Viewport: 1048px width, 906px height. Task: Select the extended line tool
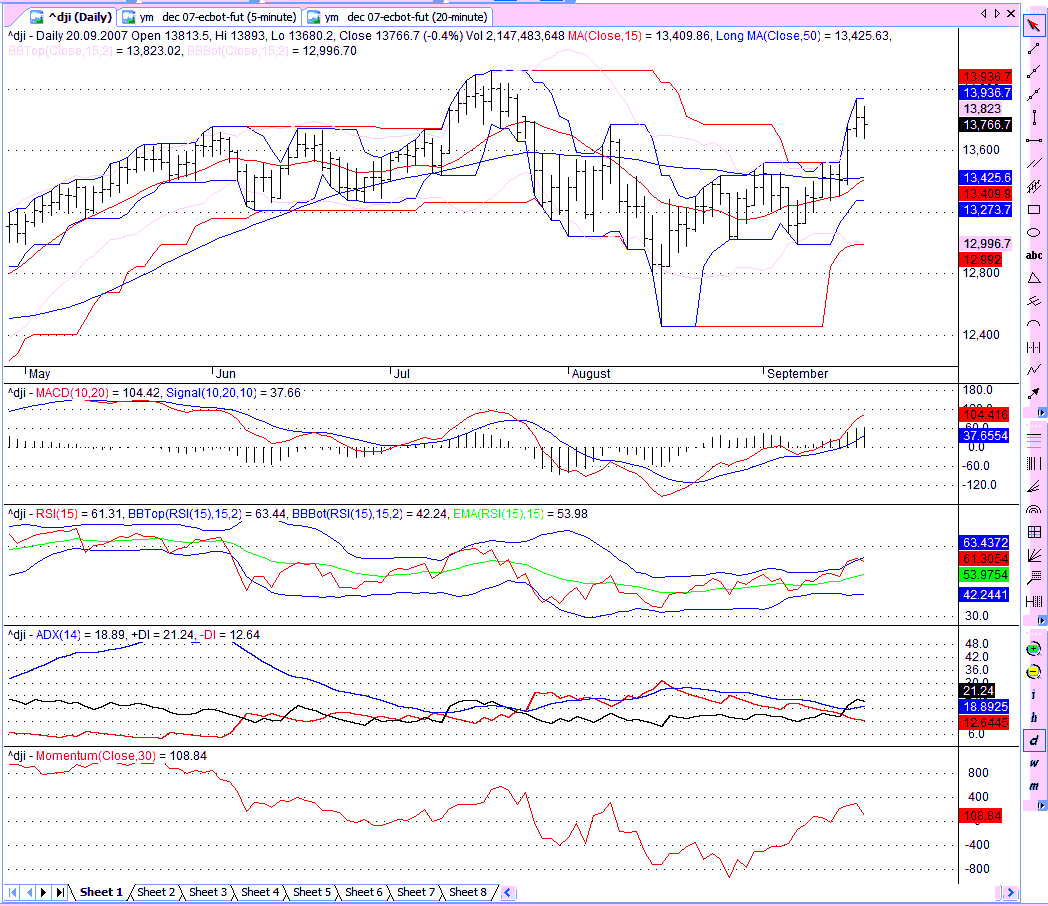[x=1034, y=95]
